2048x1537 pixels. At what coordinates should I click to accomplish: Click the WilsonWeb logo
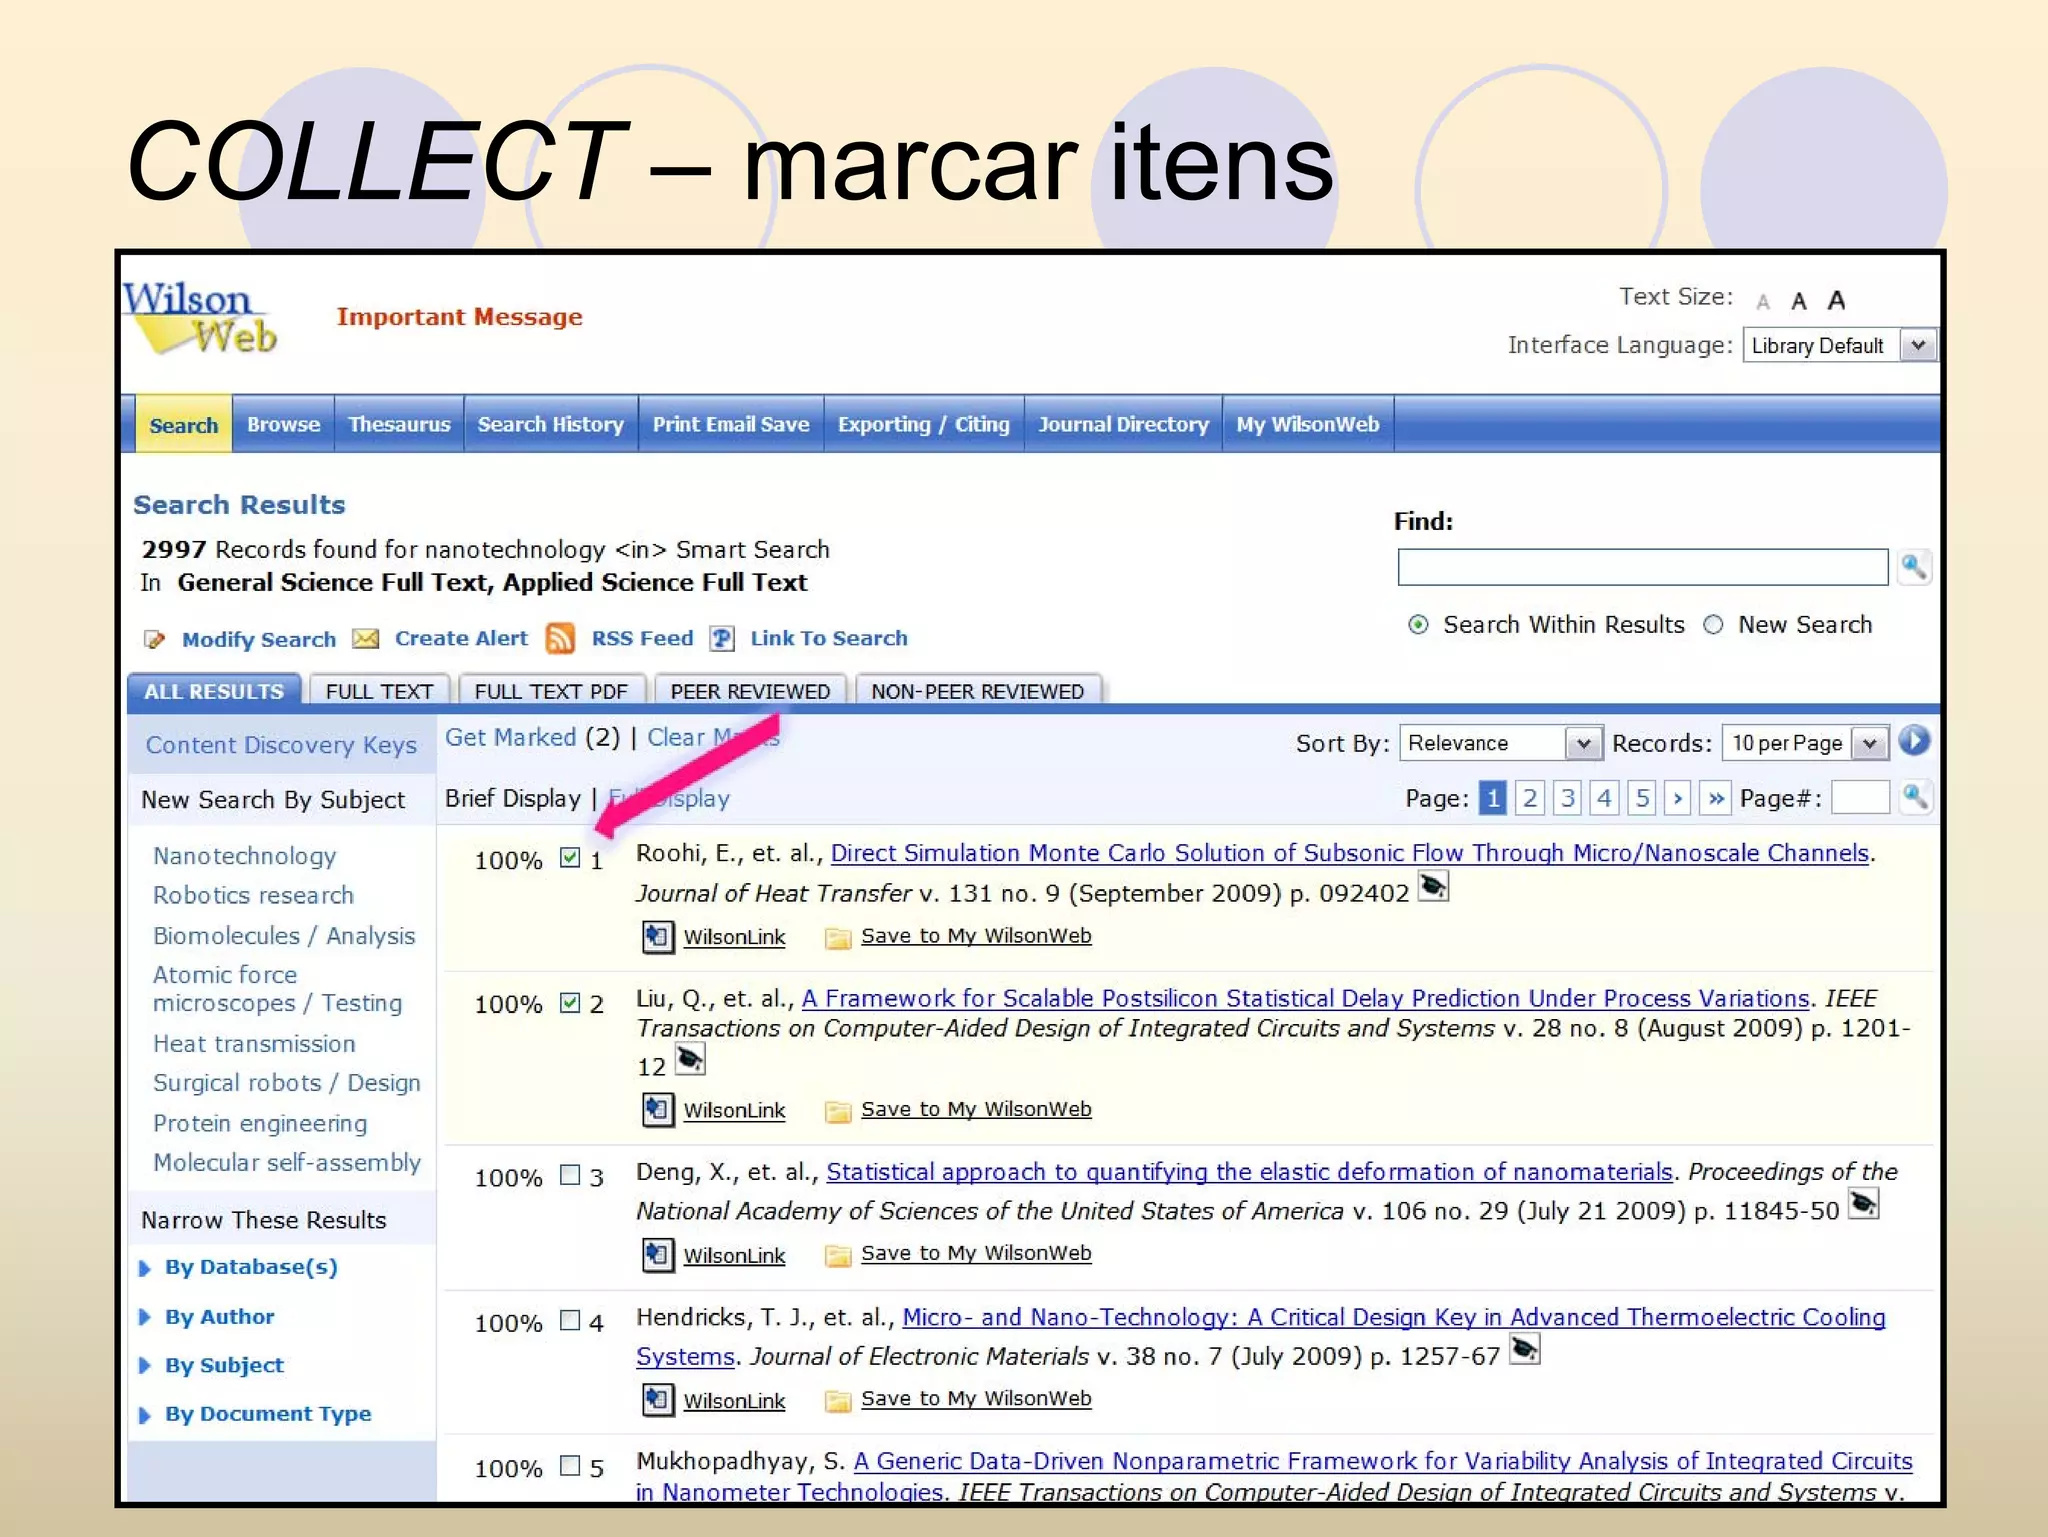[200, 318]
